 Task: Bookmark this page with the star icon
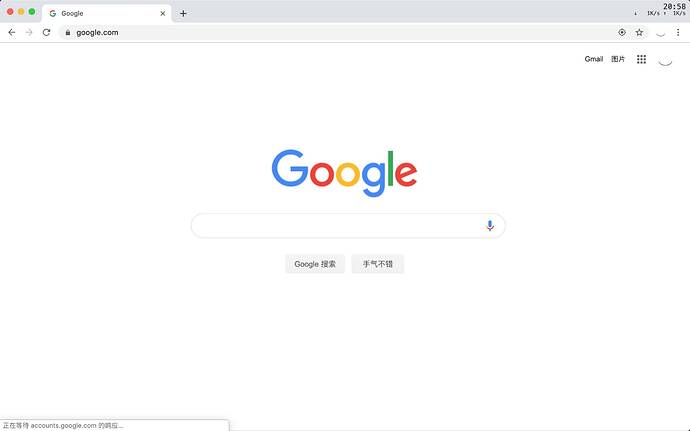(639, 33)
